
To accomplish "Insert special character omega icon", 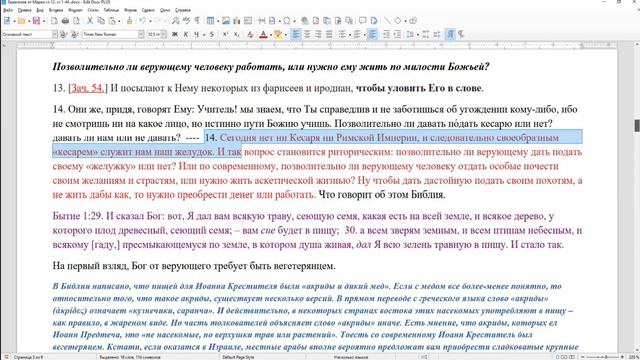I will 287,21.
